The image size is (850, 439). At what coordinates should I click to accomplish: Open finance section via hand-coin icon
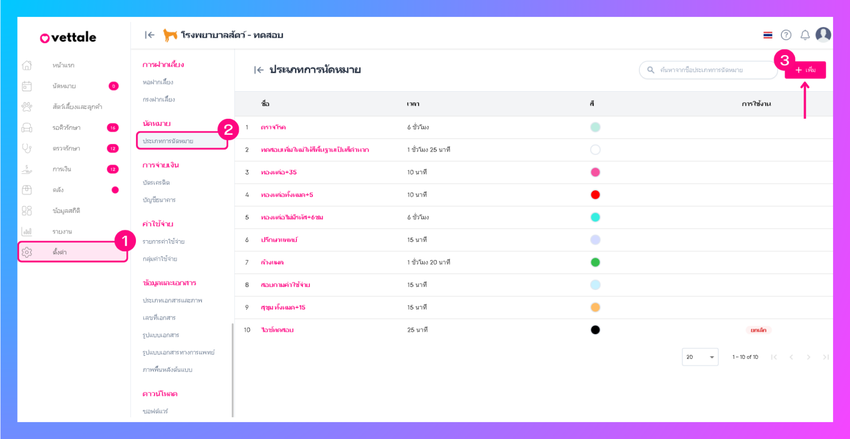(x=27, y=169)
